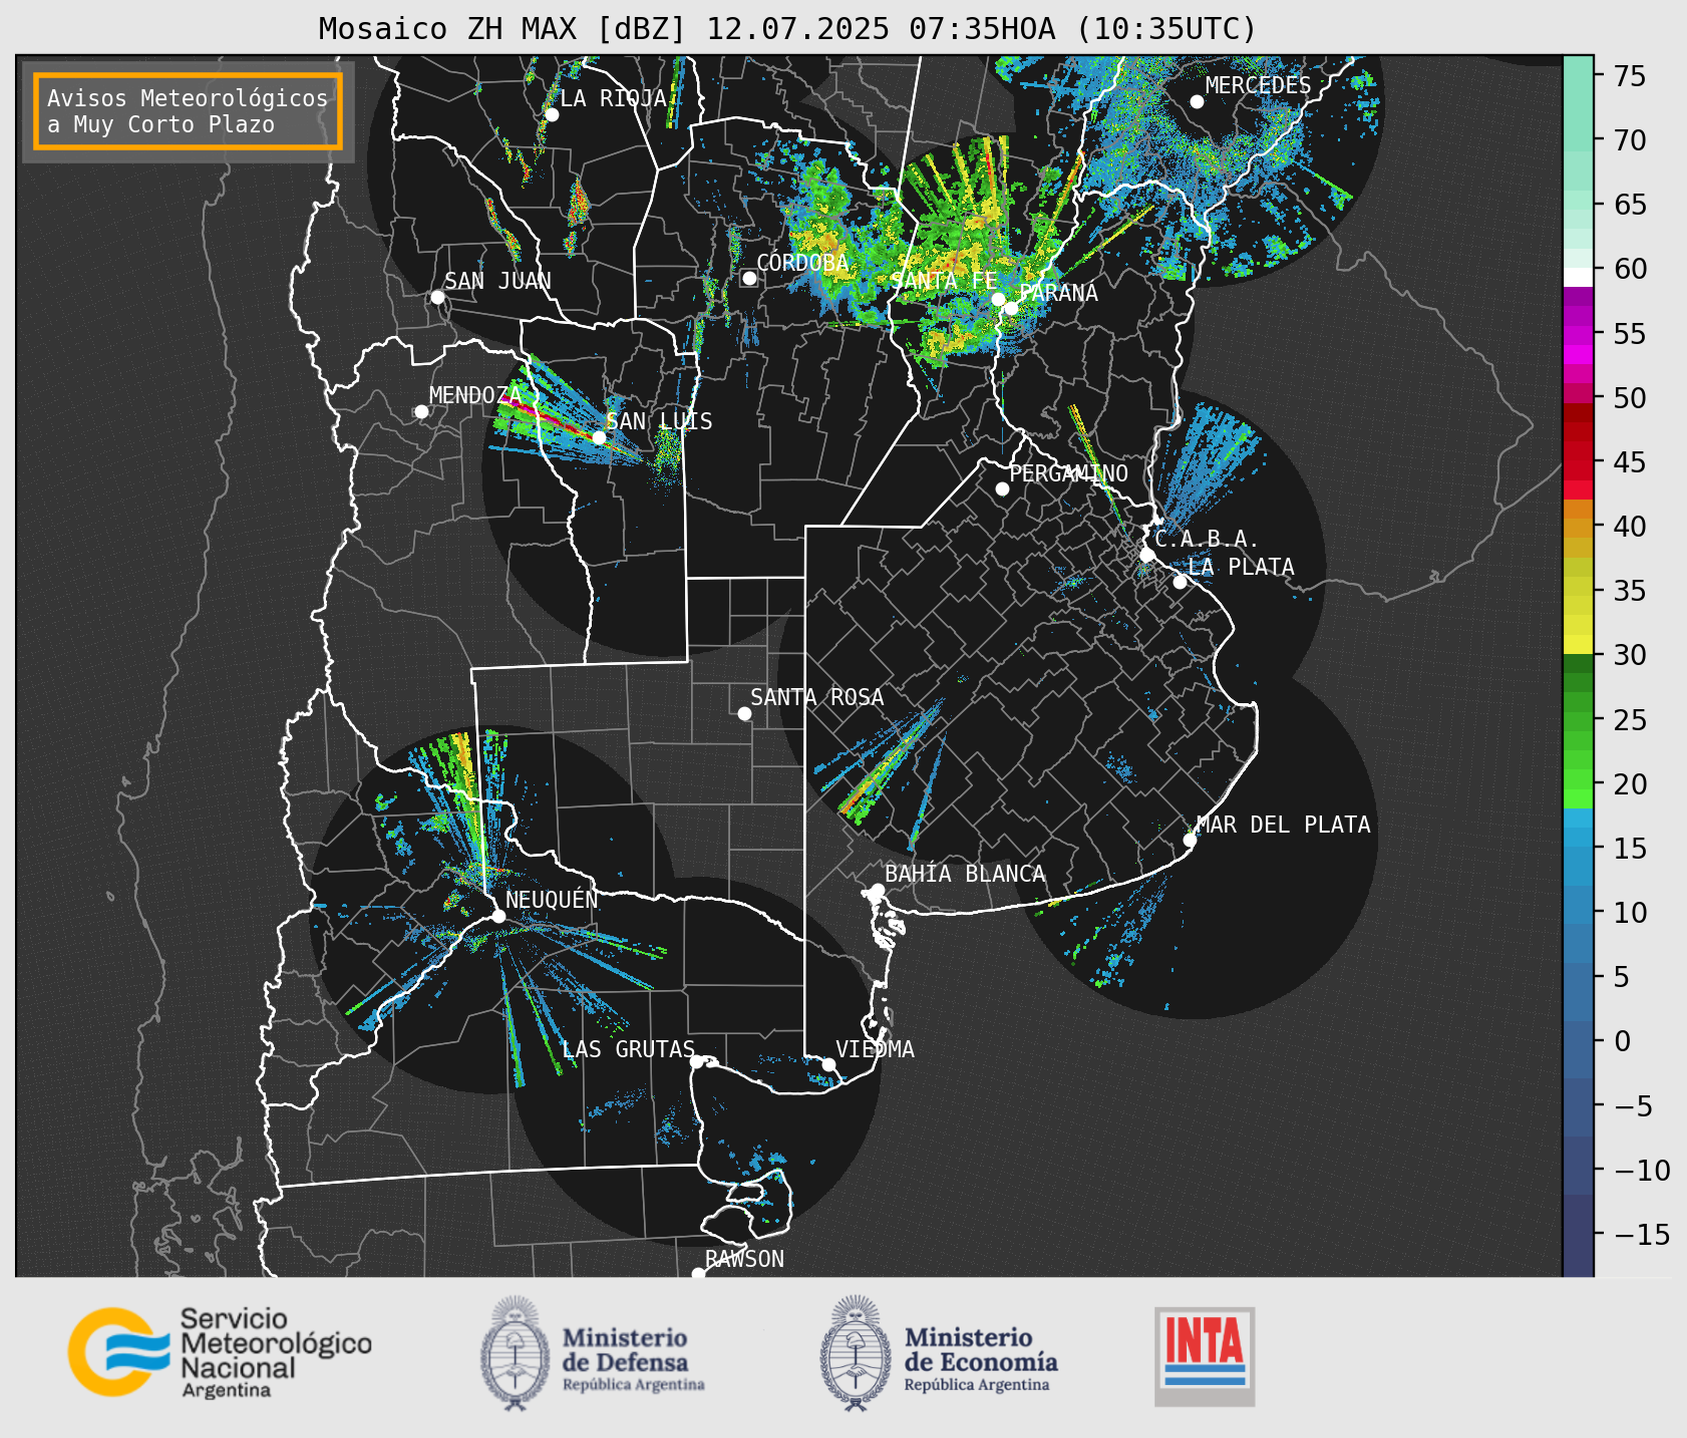1687x1438 pixels.
Task: Click the 'SANTA ROSA' label
Action: 817,697
